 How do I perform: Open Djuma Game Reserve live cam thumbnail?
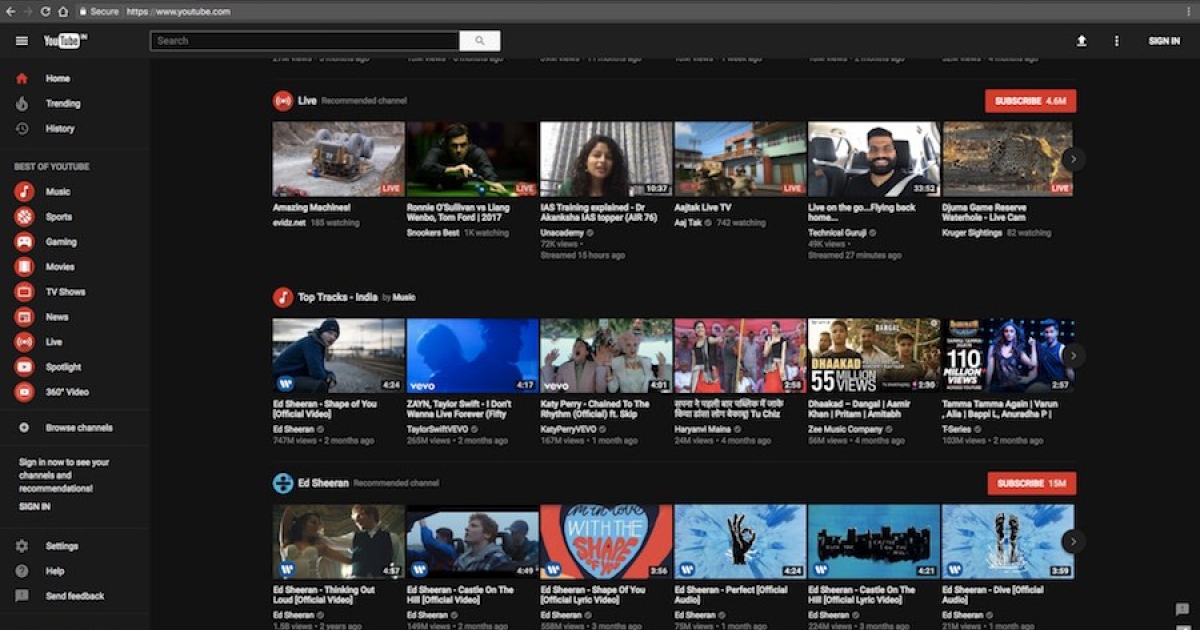1008,159
